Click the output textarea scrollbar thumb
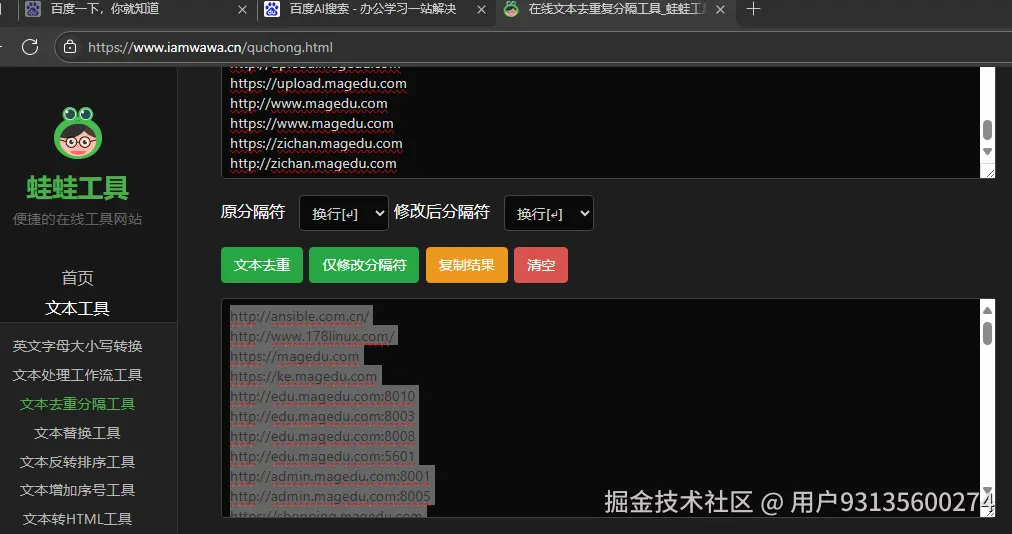The height and width of the screenshot is (534, 1012). pyautogui.click(x=987, y=333)
